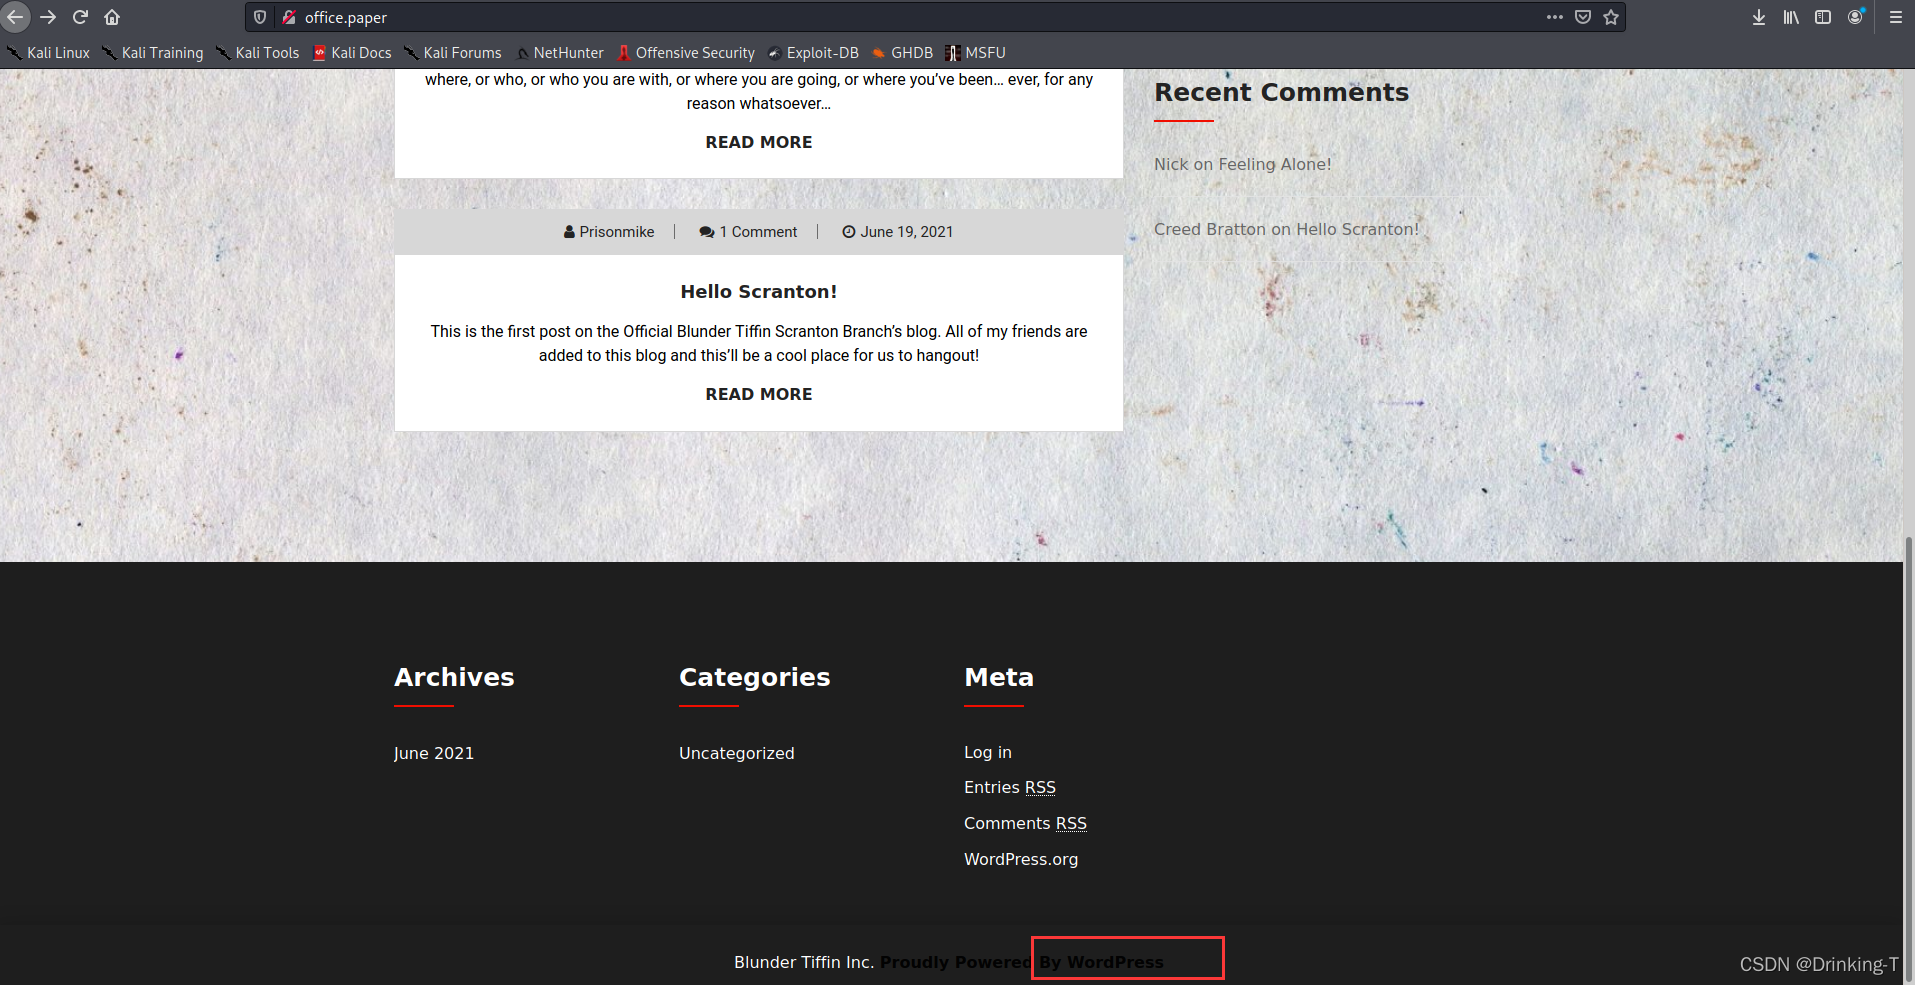Open Offensive Security bookmark
The width and height of the screenshot is (1915, 985).
[685, 53]
